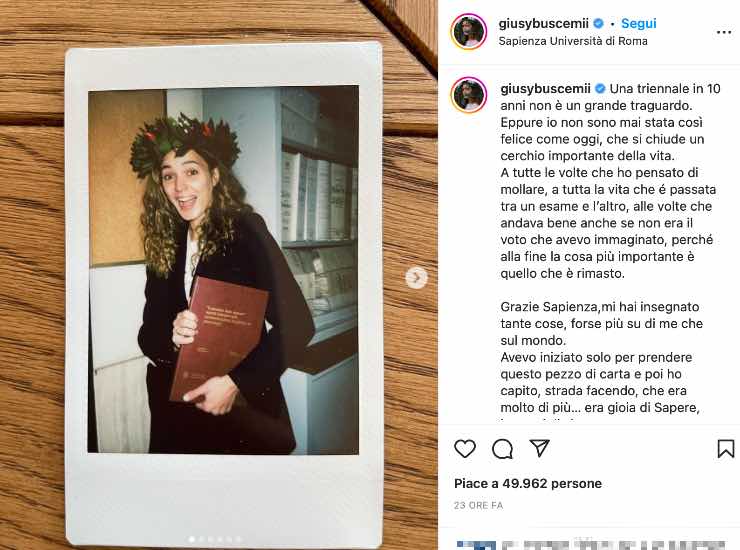
Task: Click the Segui follow button
Action: 639,23
